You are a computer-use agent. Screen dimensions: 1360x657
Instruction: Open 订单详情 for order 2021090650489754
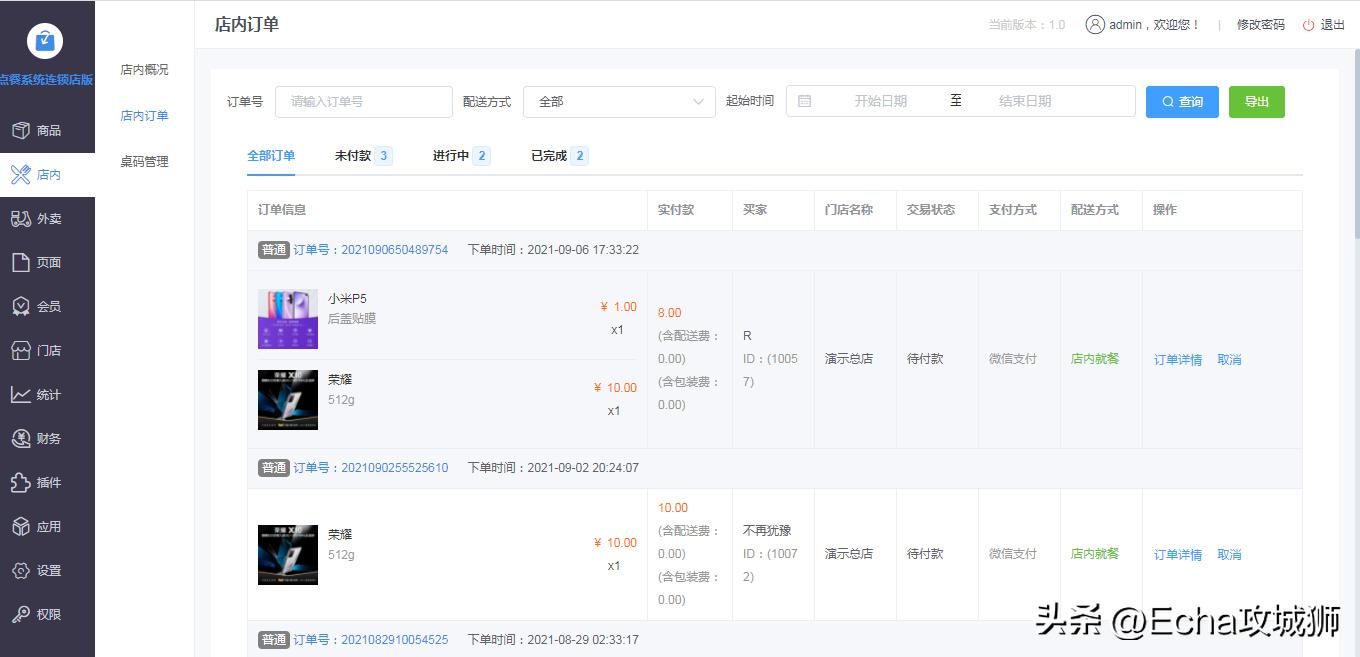click(x=1177, y=358)
